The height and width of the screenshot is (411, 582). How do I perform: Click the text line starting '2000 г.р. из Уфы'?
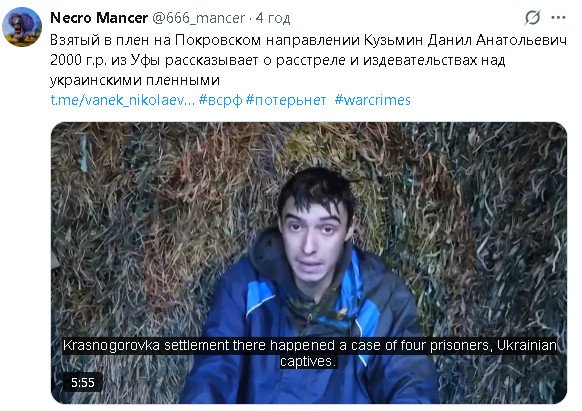(278, 60)
